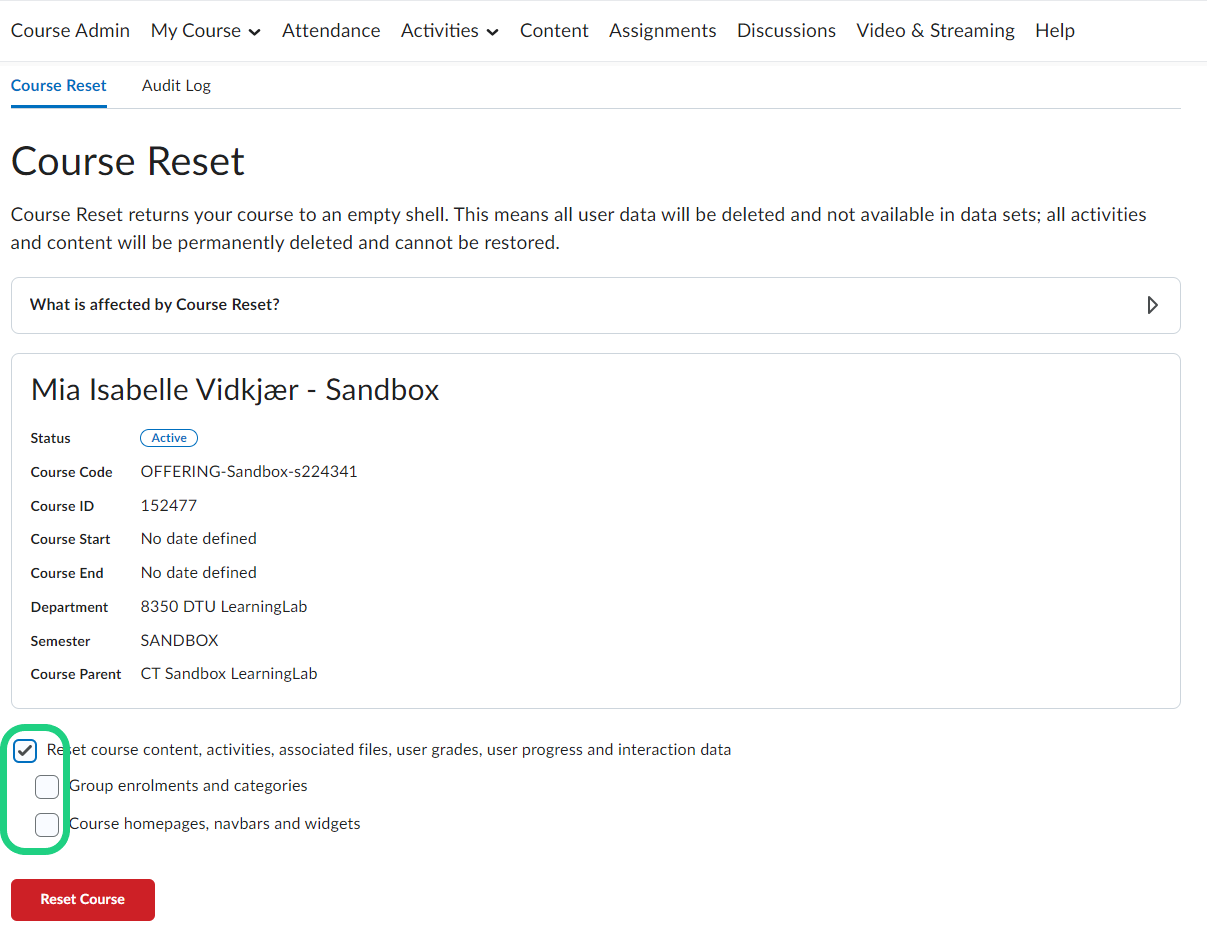
Task: Open the Discussions page
Action: pos(786,31)
